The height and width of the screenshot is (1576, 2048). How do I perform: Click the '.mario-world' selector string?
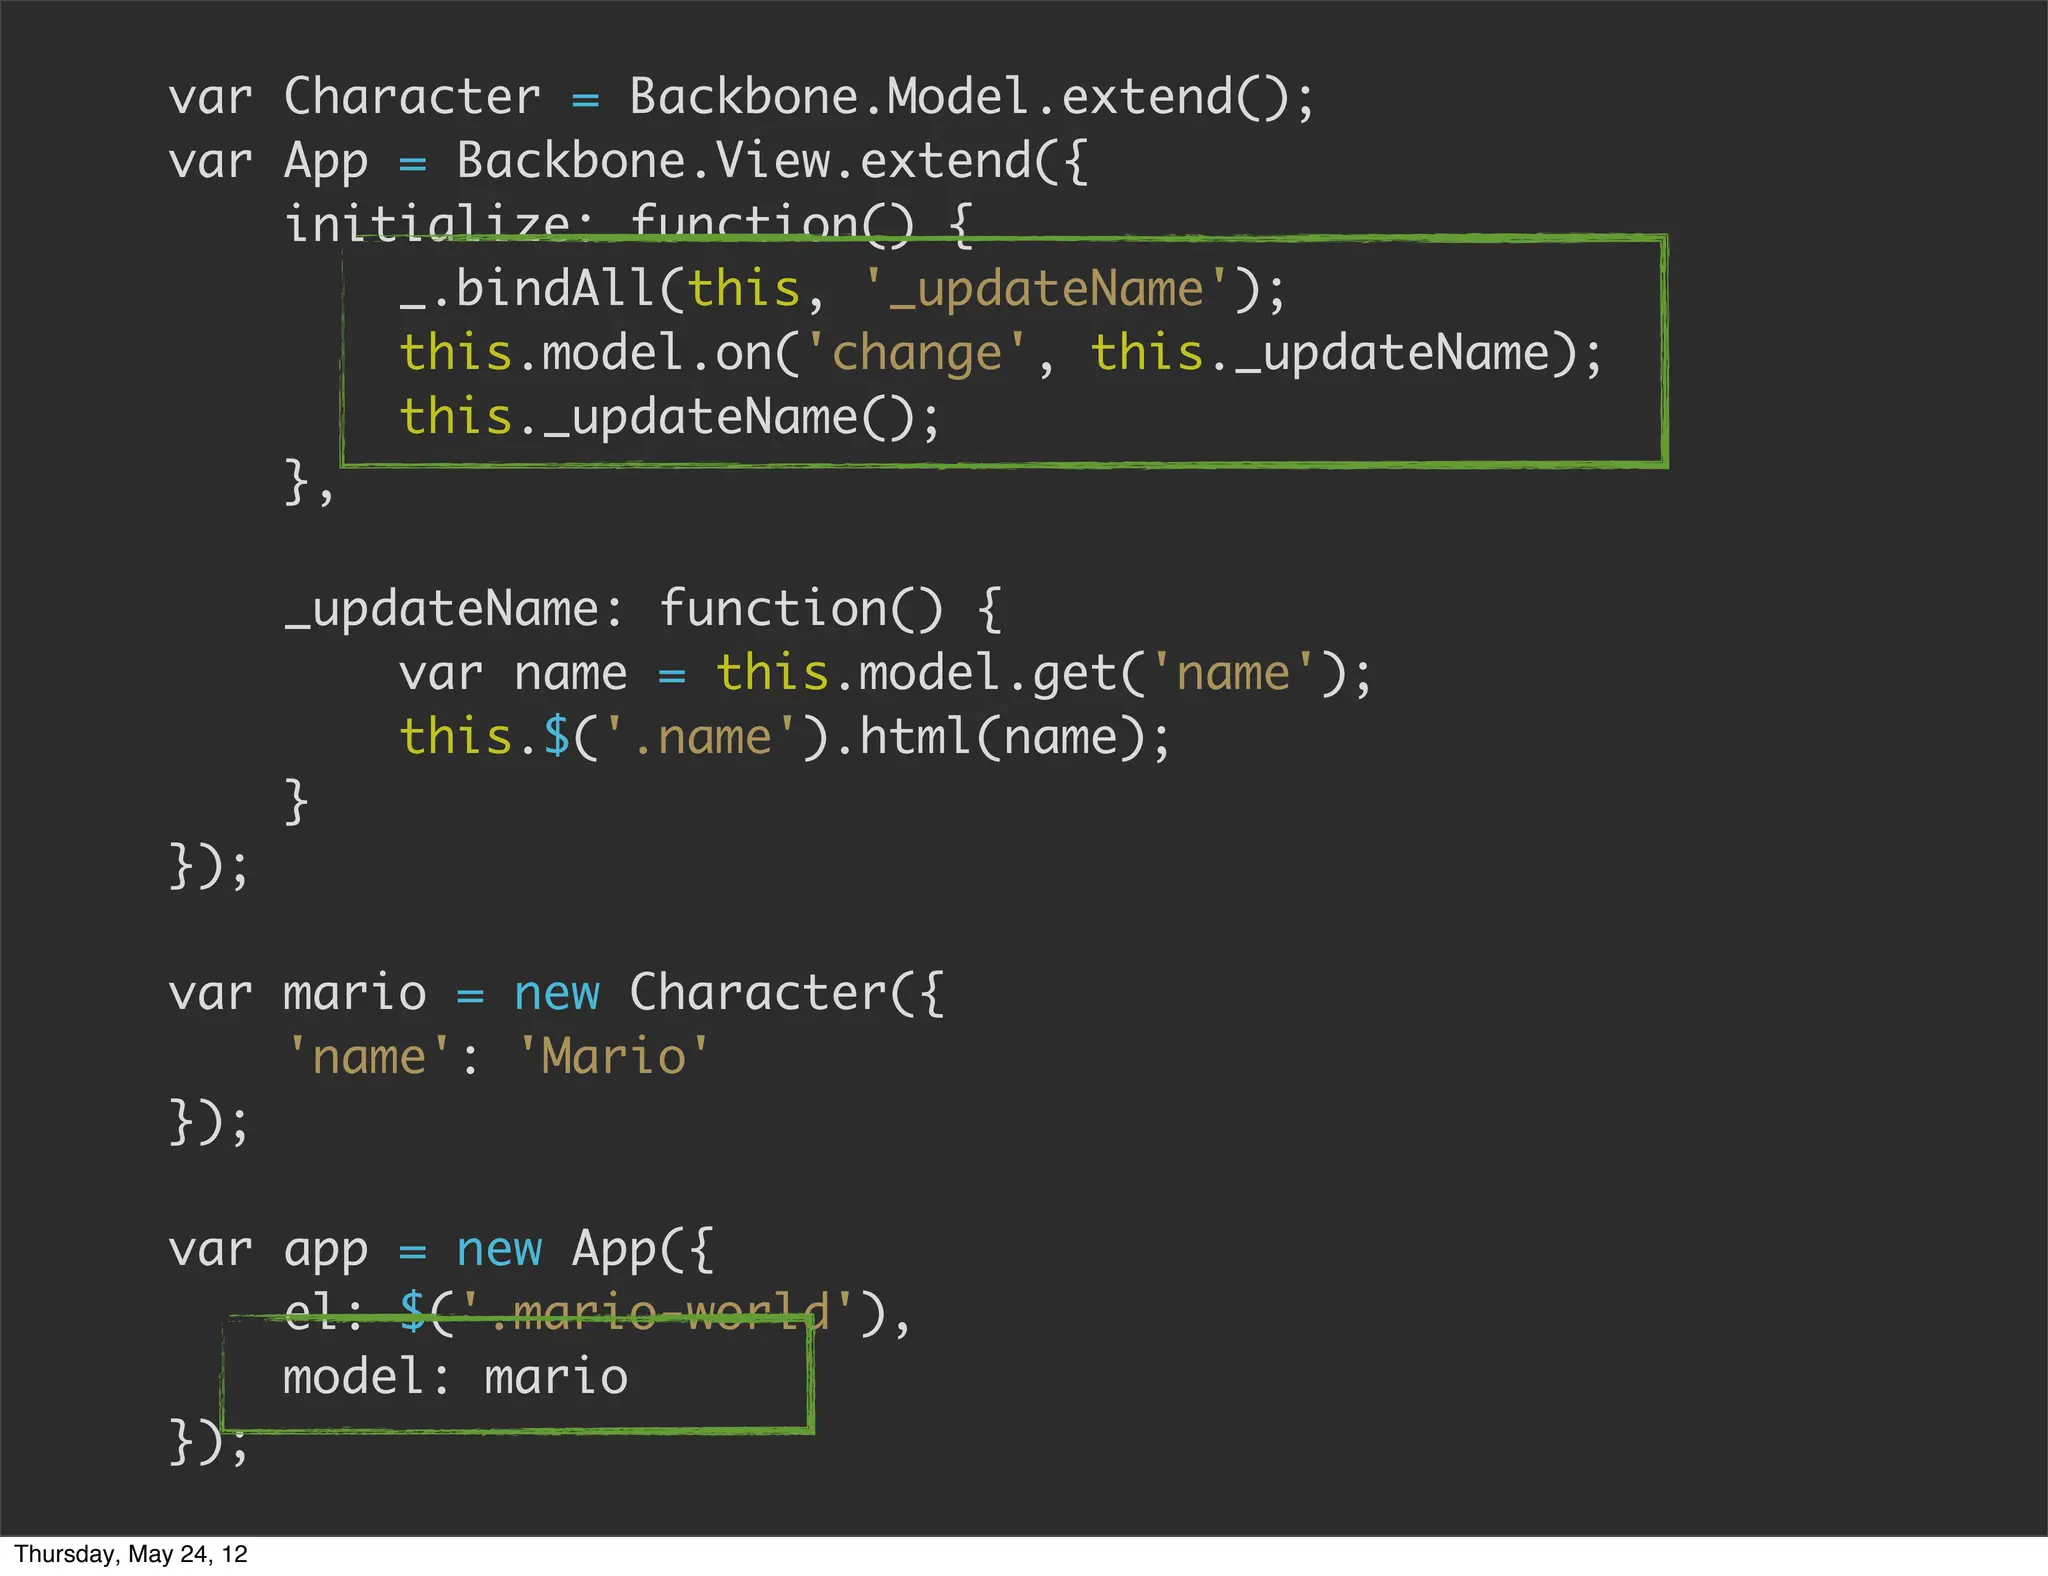click(x=655, y=1312)
